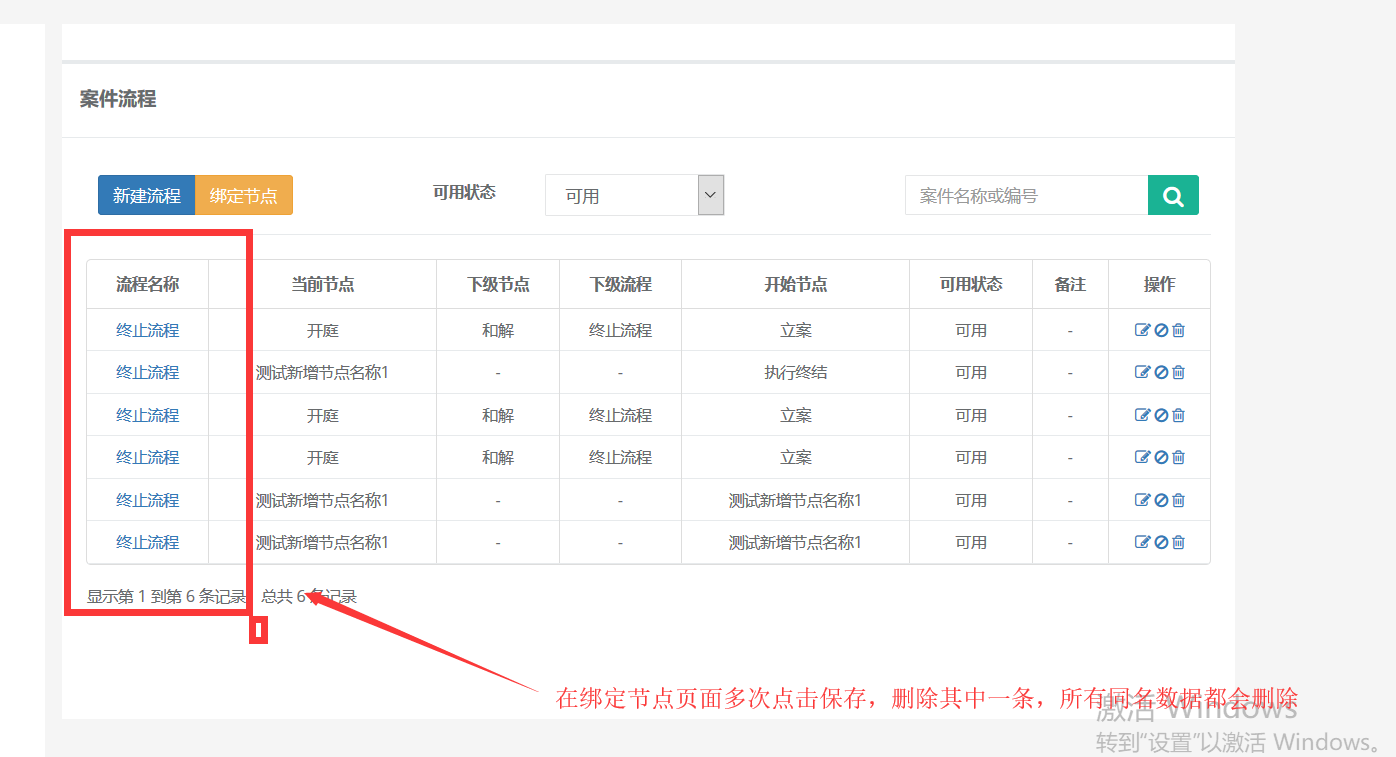Select the 执行终结 cell

click(x=796, y=372)
